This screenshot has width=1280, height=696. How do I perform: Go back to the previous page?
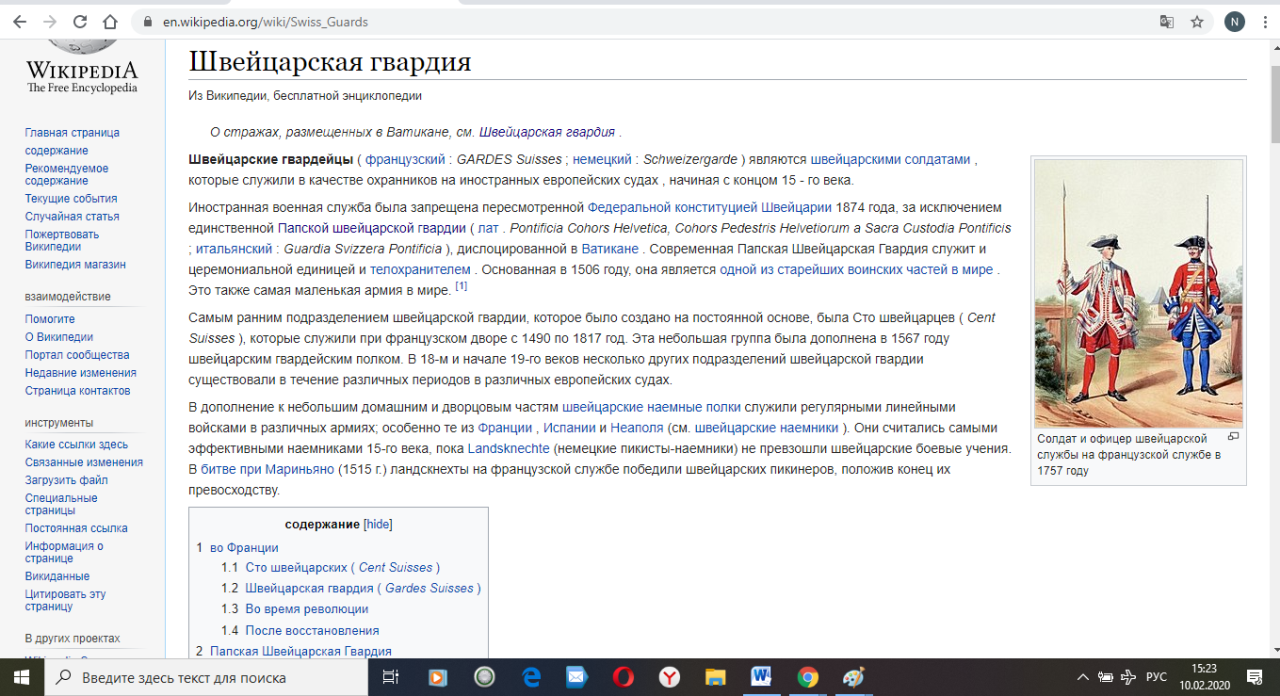tap(20, 22)
